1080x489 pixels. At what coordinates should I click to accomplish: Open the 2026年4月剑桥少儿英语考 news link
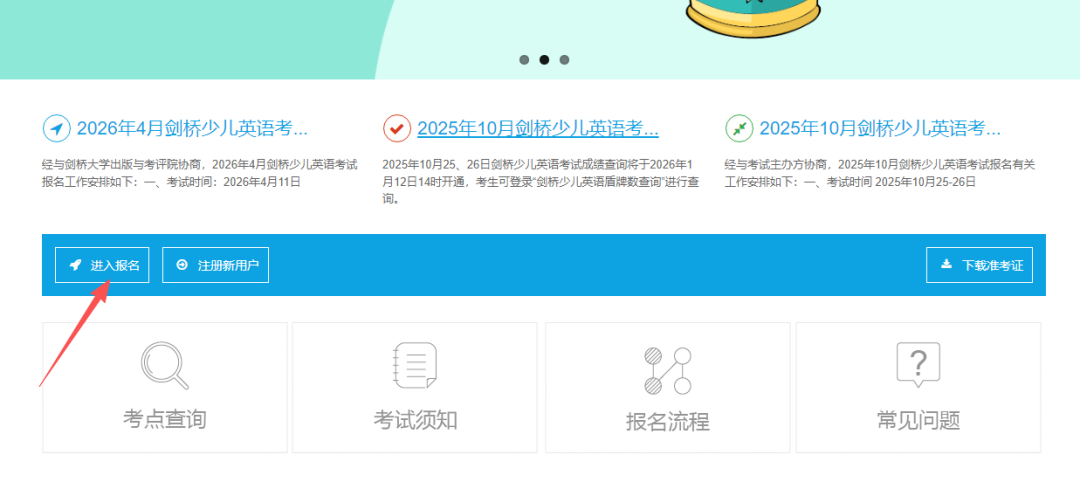coord(192,128)
